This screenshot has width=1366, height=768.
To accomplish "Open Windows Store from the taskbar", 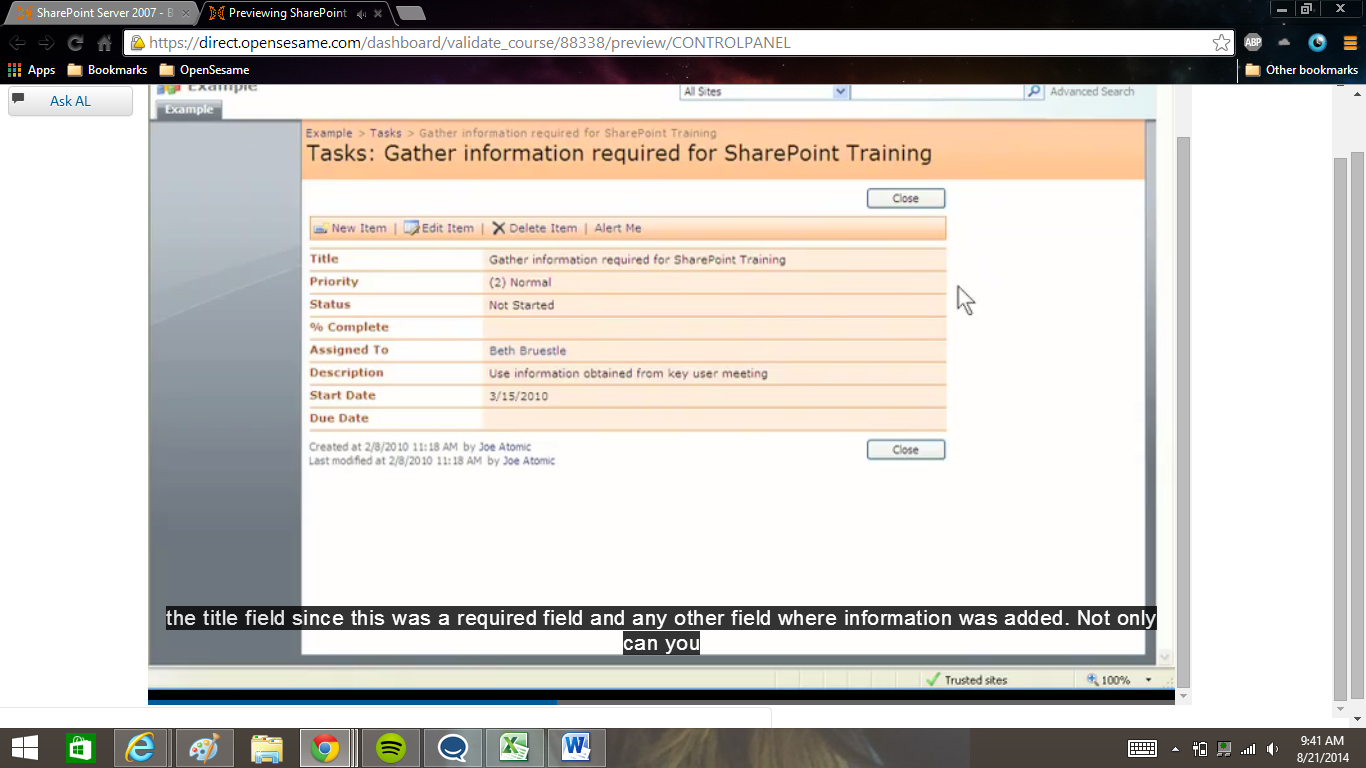I will (80, 748).
